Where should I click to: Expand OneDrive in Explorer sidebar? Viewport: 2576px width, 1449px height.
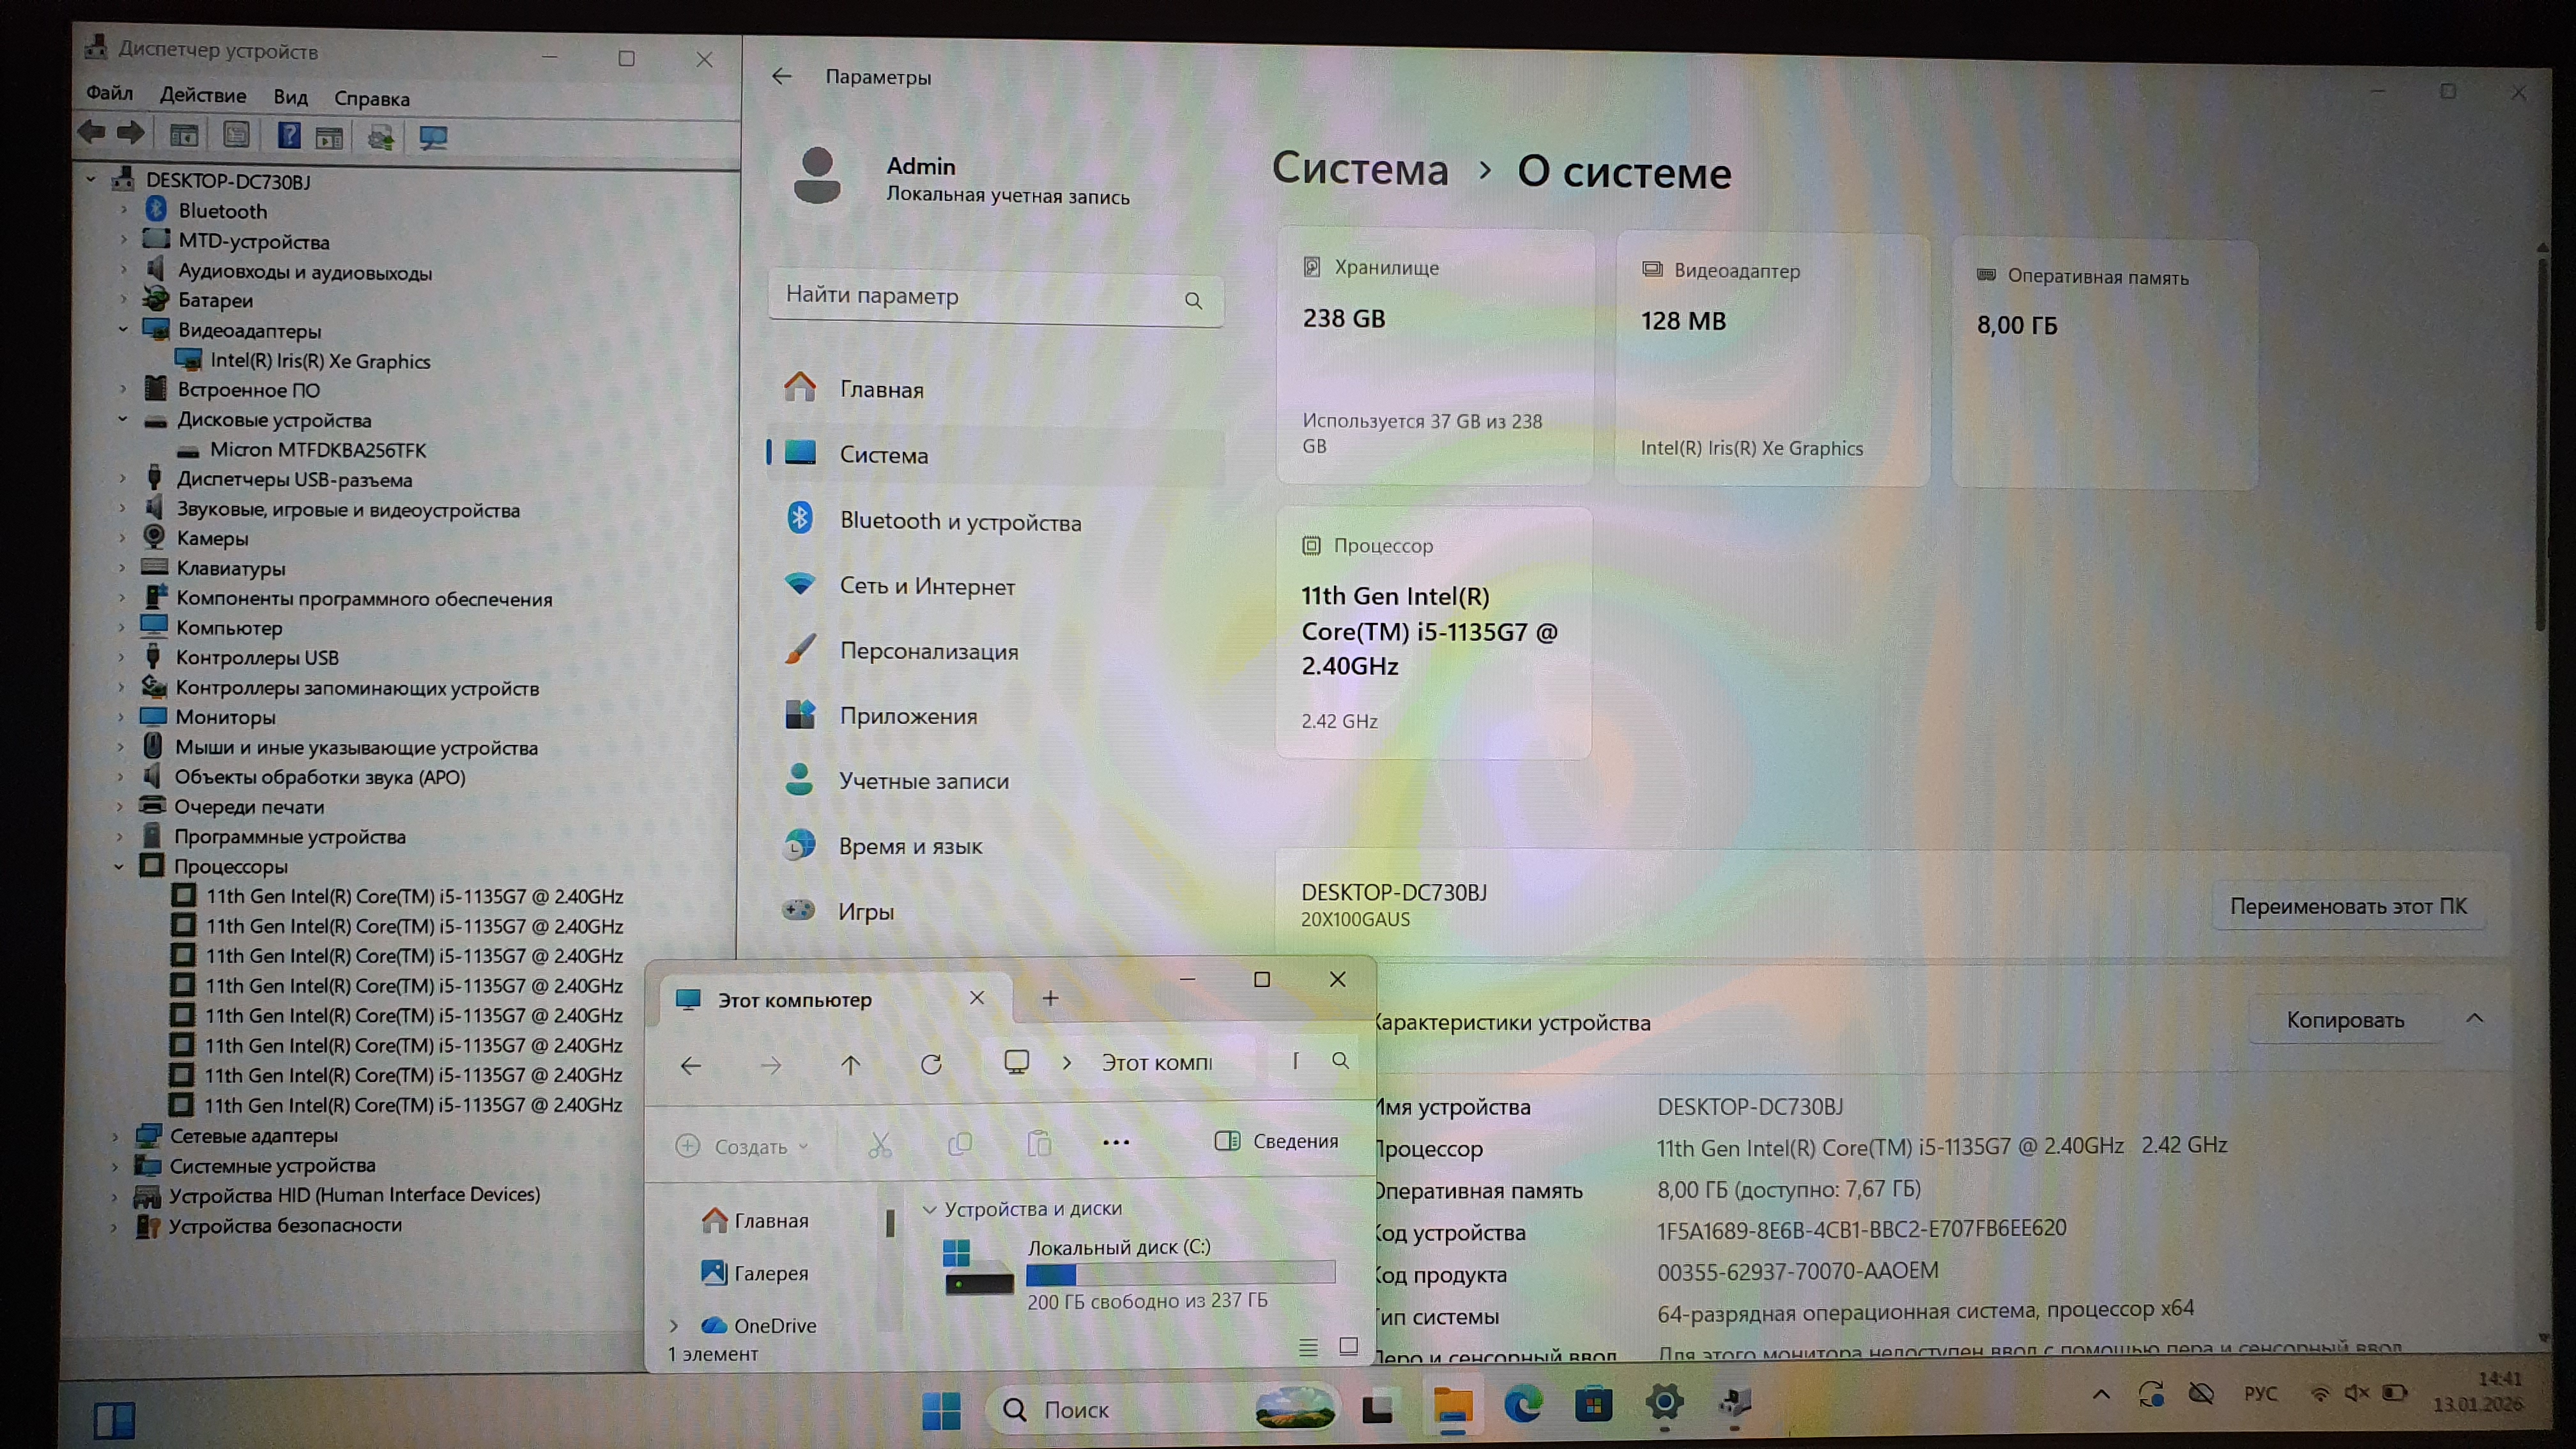click(674, 1325)
